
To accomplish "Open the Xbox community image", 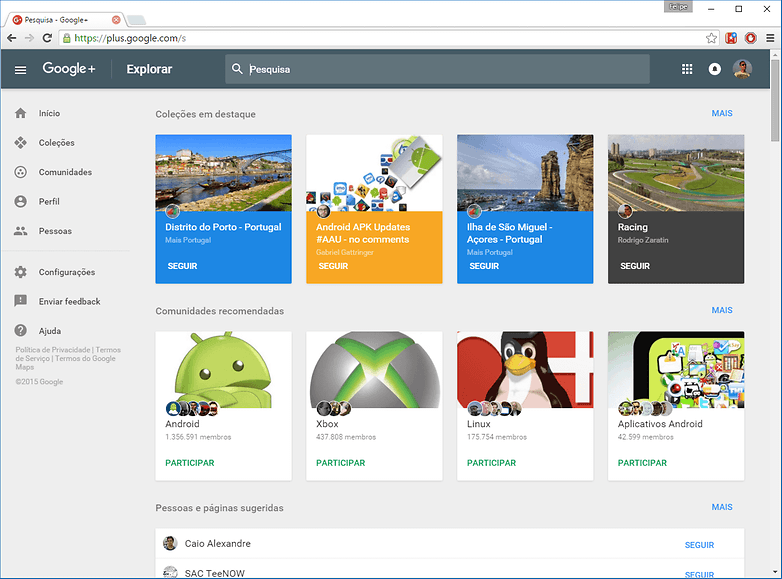I will point(374,370).
